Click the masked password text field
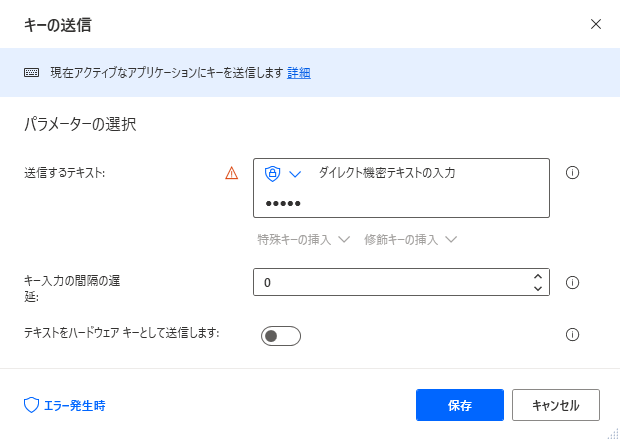Image resolution: width=620 pixels, height=441 pixels. (401, 203)
